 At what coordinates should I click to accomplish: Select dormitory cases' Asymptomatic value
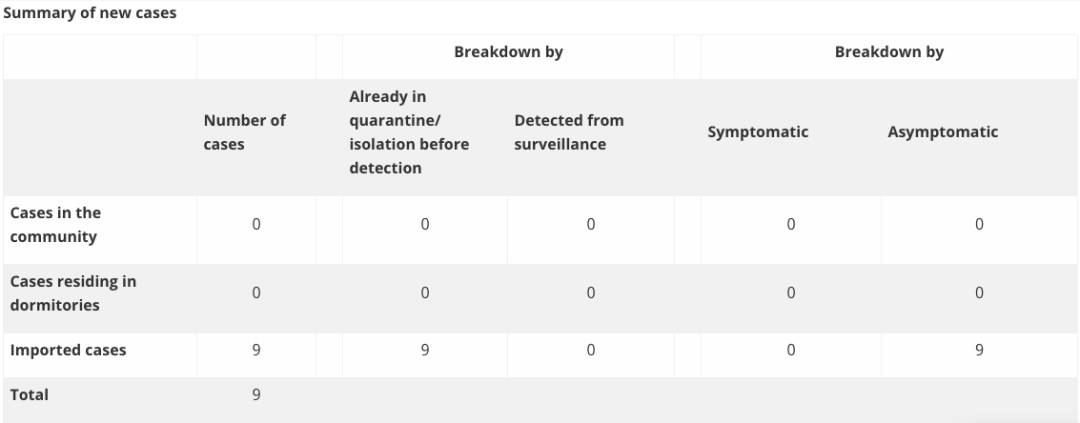click(x=979, y=293)
